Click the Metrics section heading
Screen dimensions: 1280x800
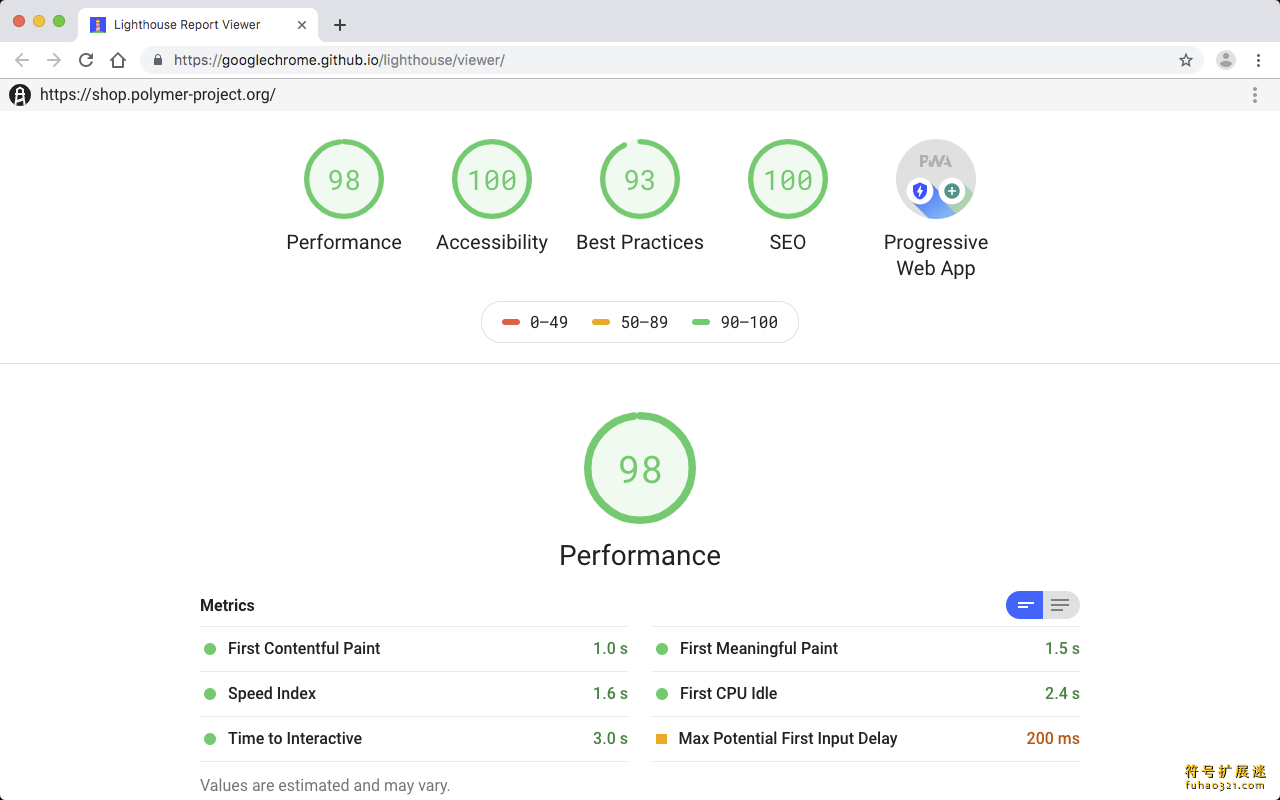pos(227,605)
